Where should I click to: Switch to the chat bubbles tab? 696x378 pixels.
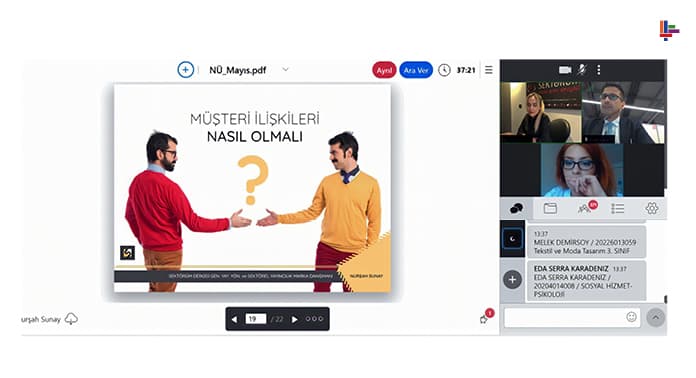point(516,208)
